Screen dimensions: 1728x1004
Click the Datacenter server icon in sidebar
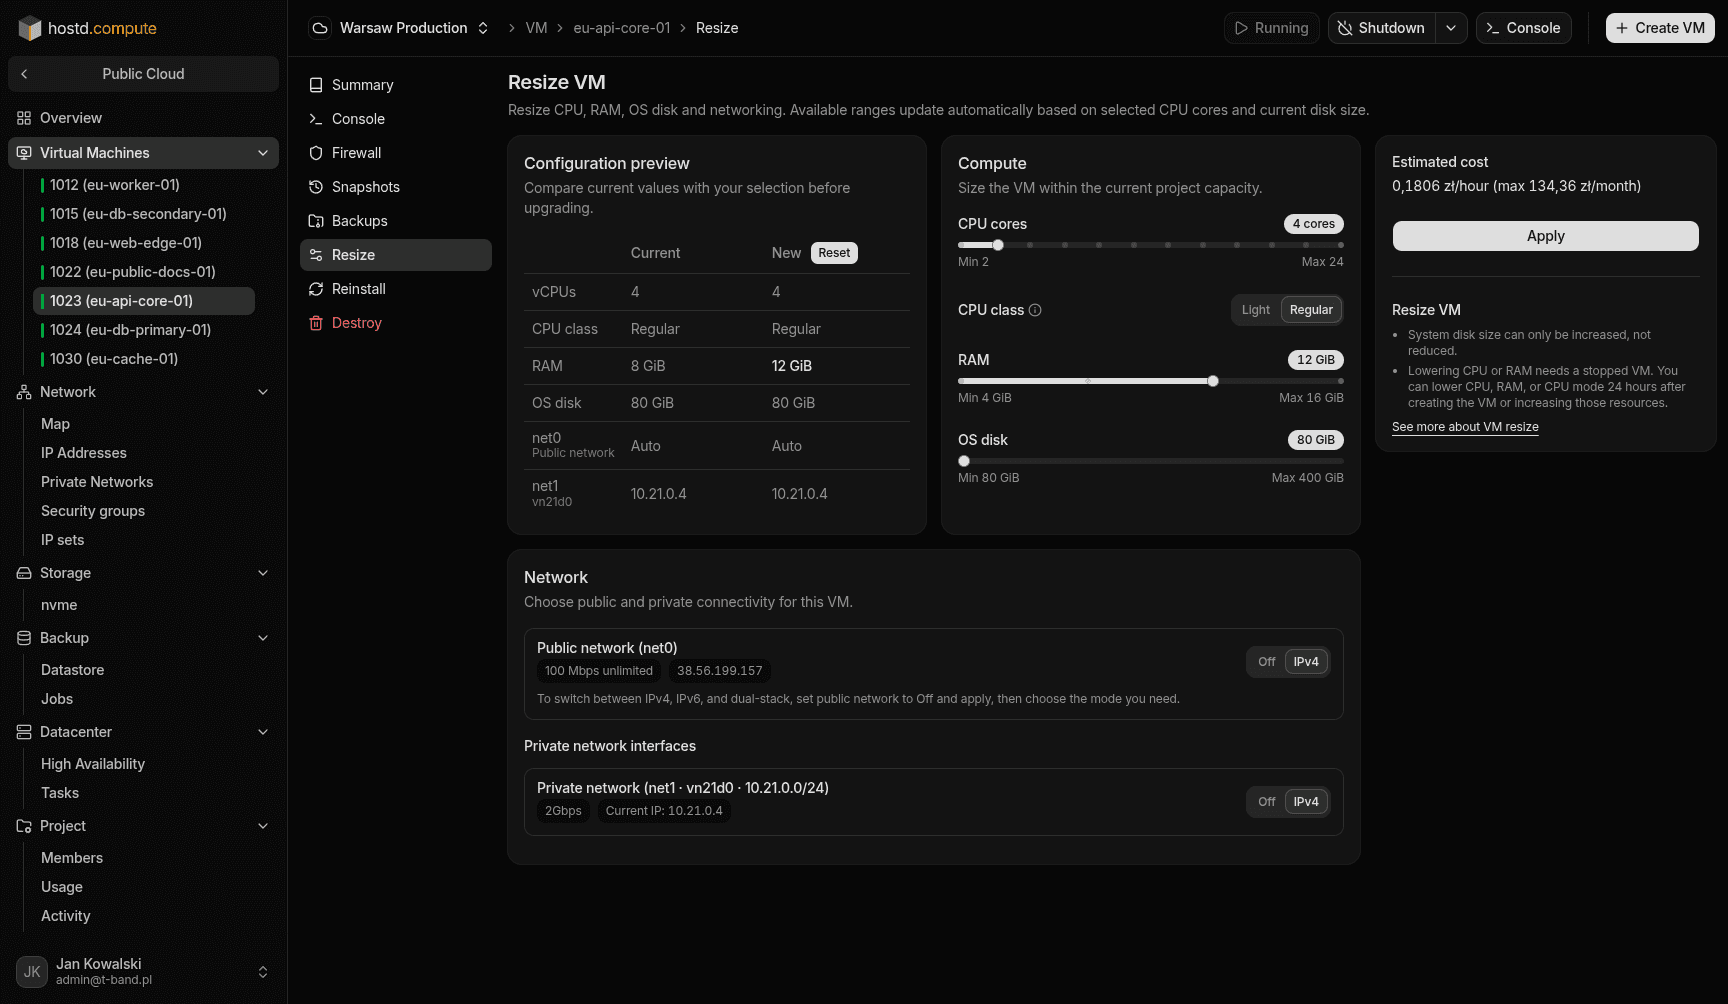coord(24,732)
